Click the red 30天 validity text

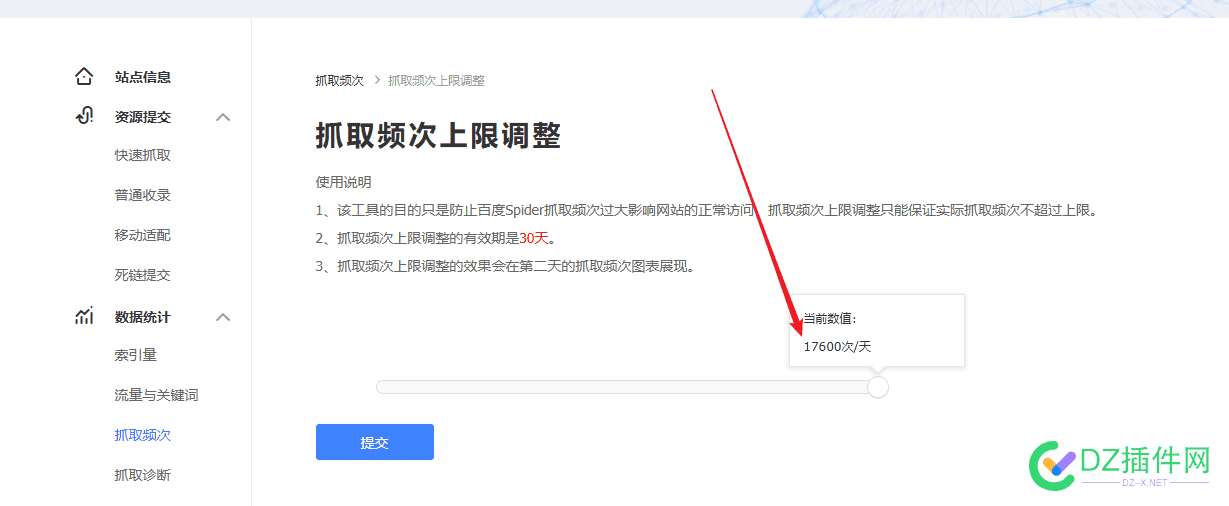point(534,238)
